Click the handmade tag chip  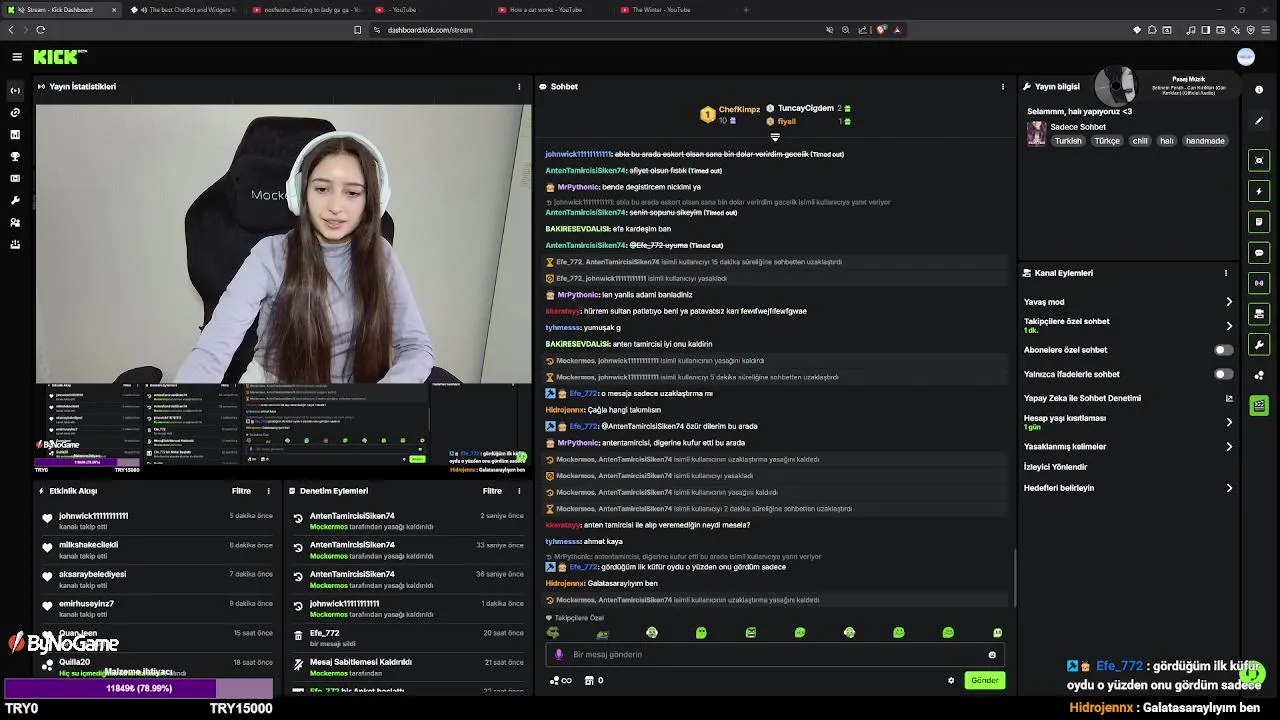point(1205,141)
